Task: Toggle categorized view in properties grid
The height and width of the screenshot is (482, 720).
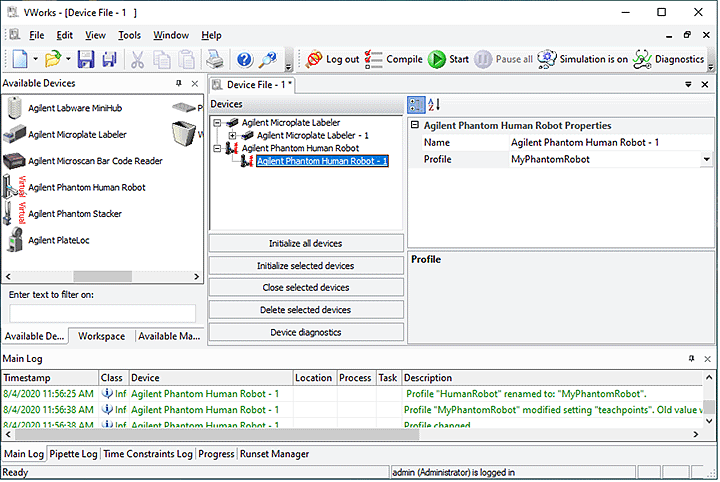Action: 416,105
